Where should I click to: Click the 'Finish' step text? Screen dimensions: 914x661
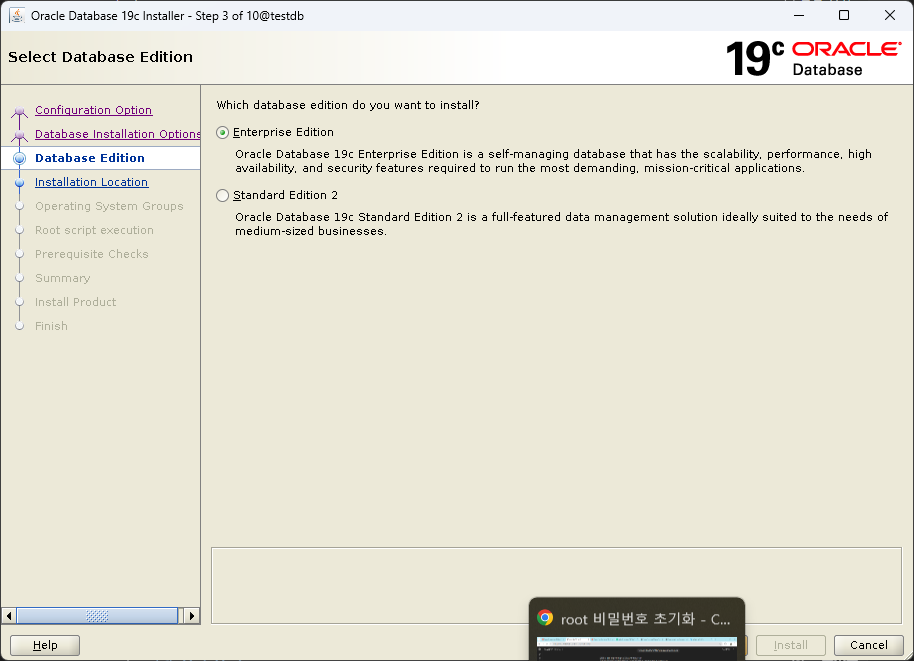[x=51, y=326]
